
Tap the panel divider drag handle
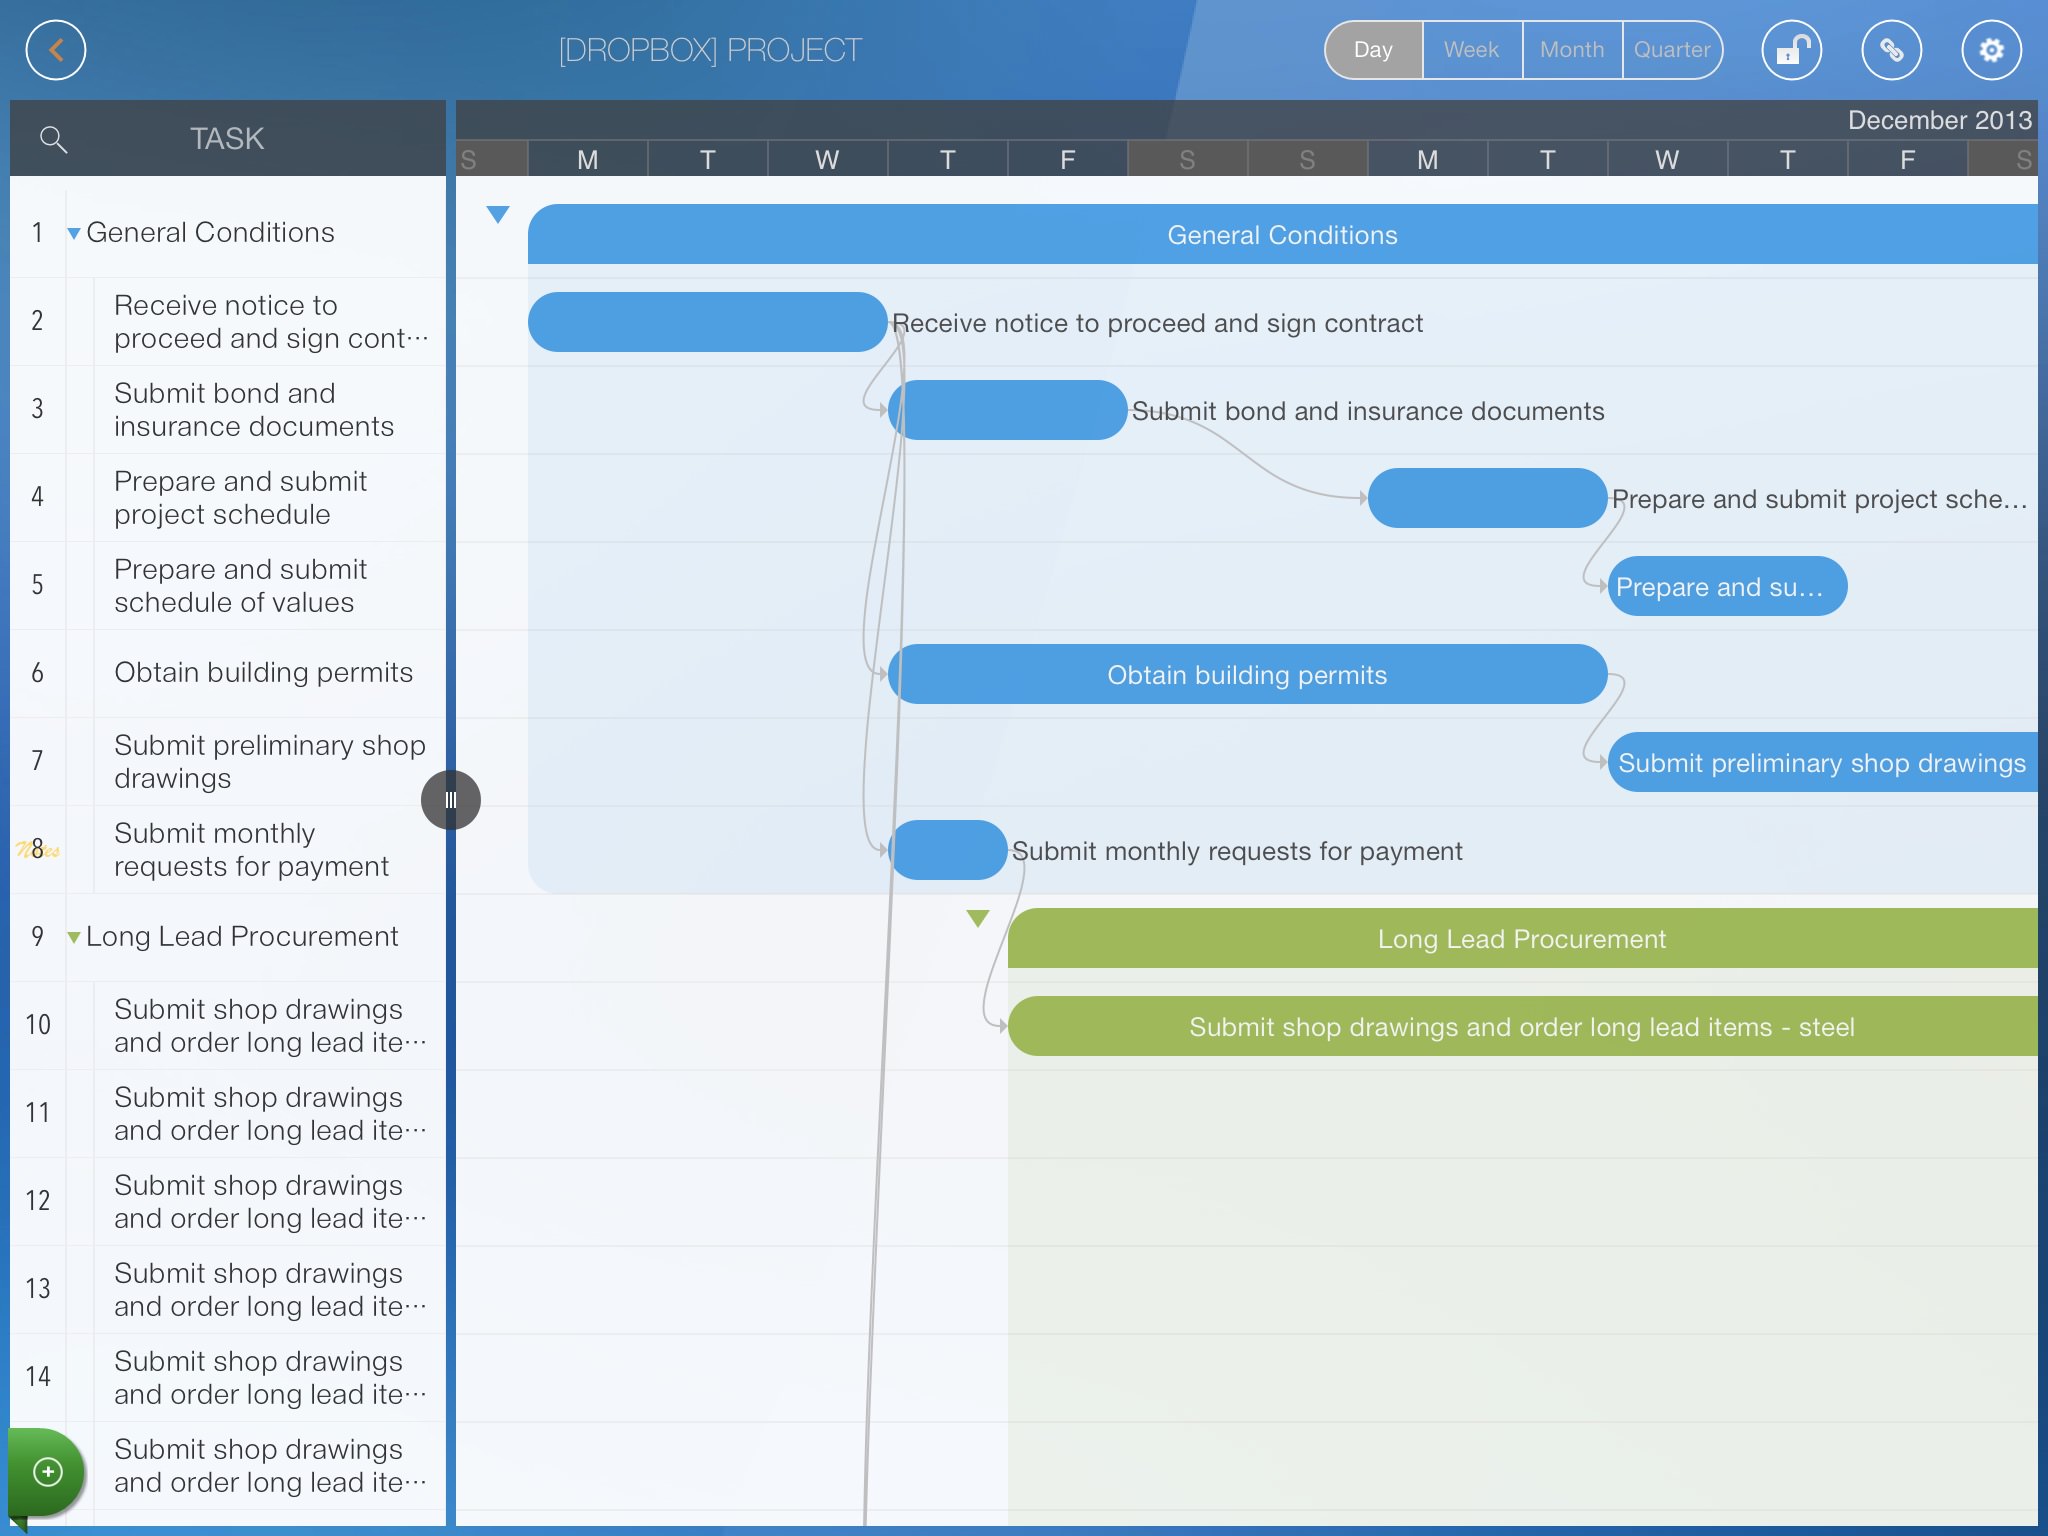pos(451,800)
